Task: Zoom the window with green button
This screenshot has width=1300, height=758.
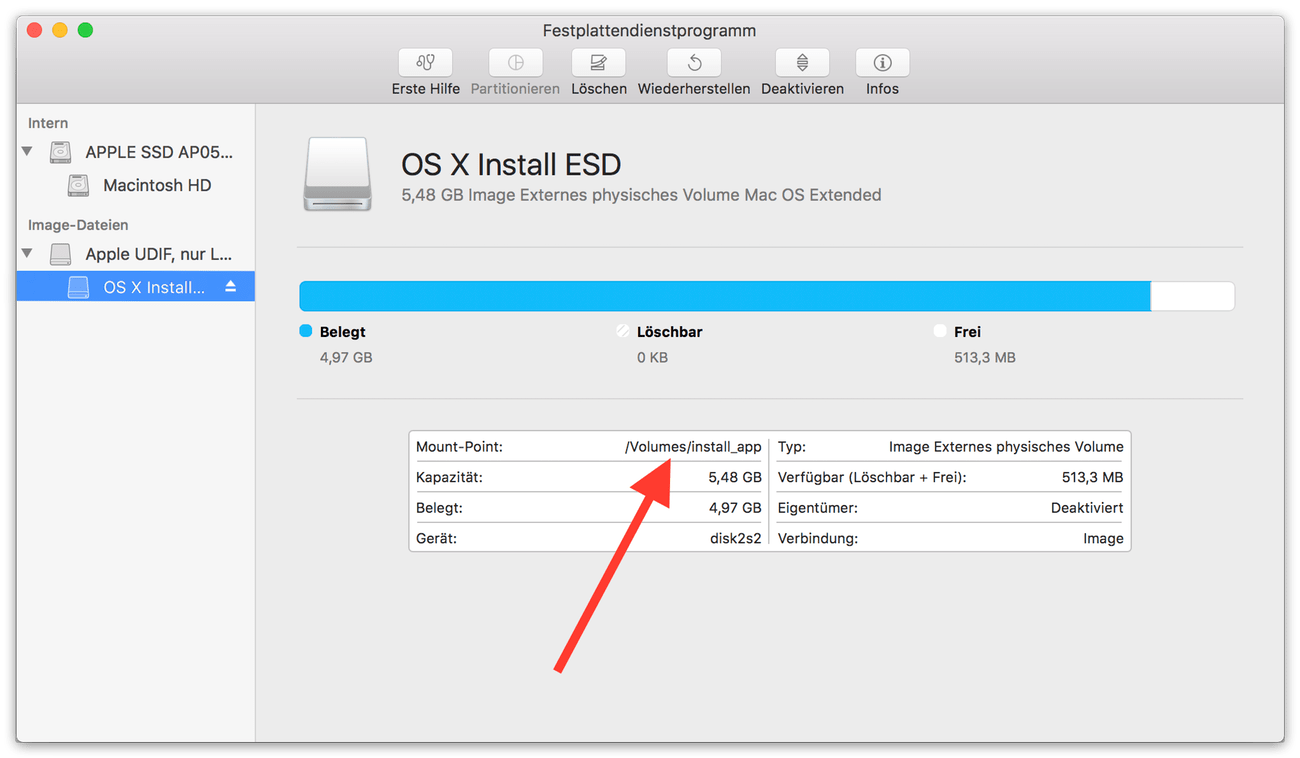Action: 85,31
